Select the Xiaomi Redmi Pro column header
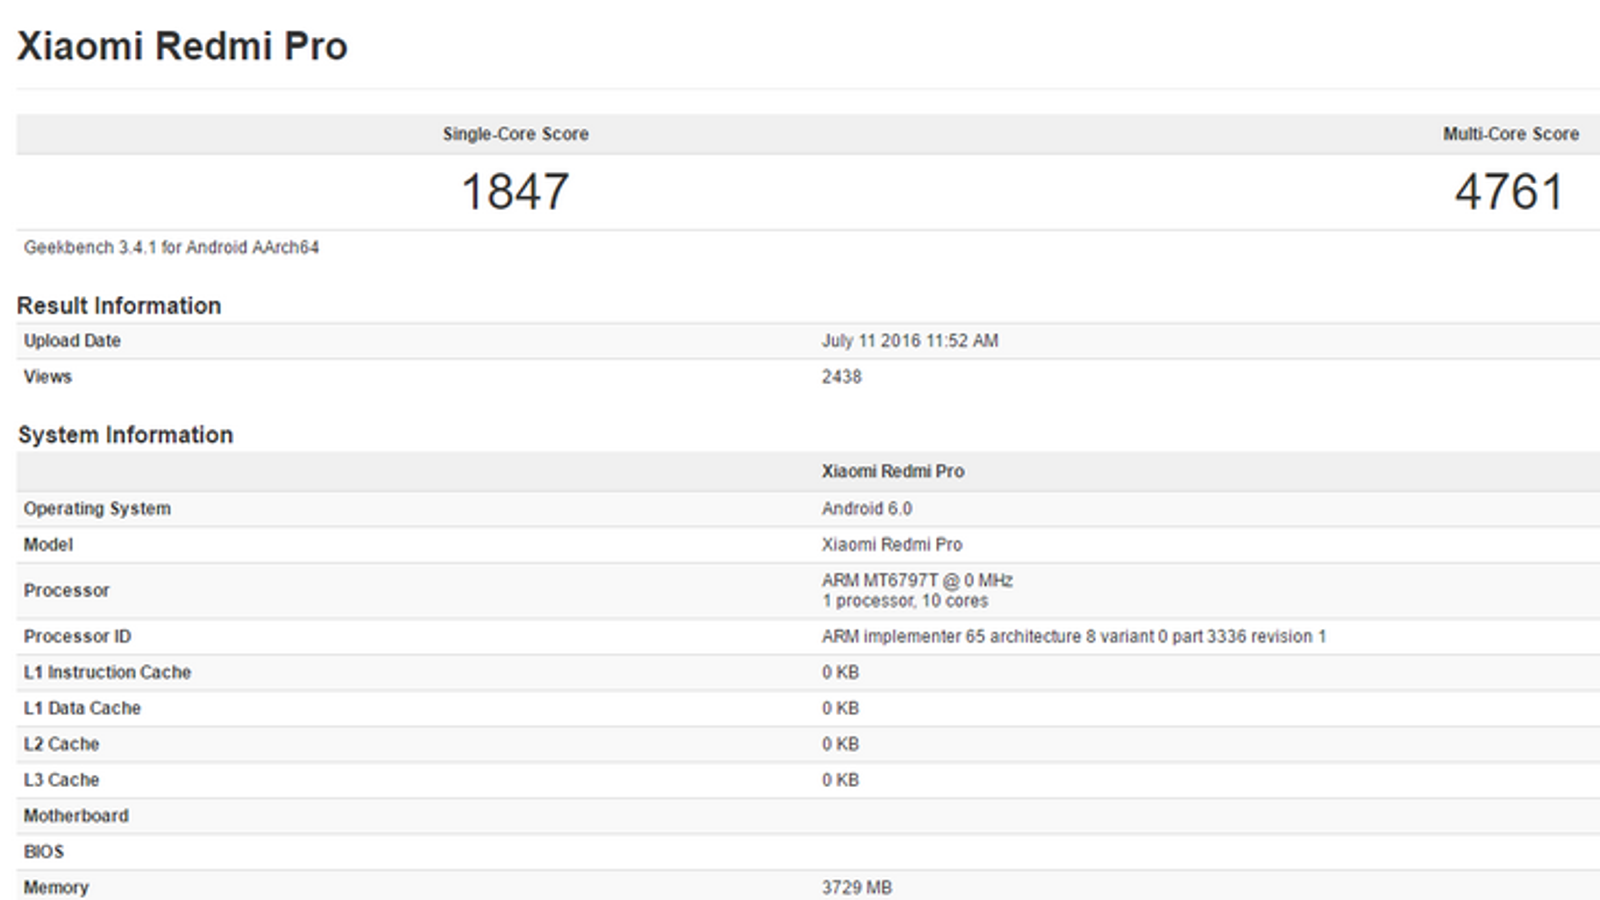Screen dimensions: 1600x900 893,471
